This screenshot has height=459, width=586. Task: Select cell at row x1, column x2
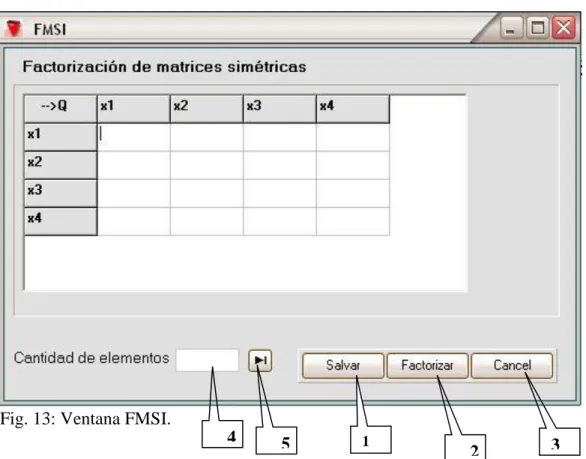point(207,137)
